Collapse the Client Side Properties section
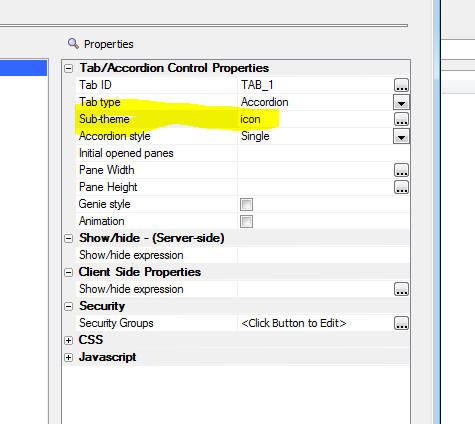 [68, 272]
